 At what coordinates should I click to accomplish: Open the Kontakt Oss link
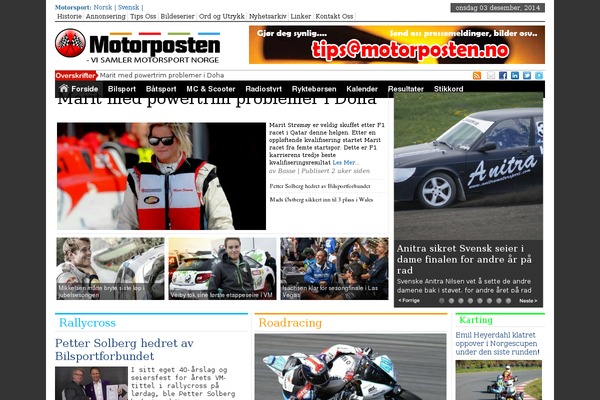(x=334, y=16)
